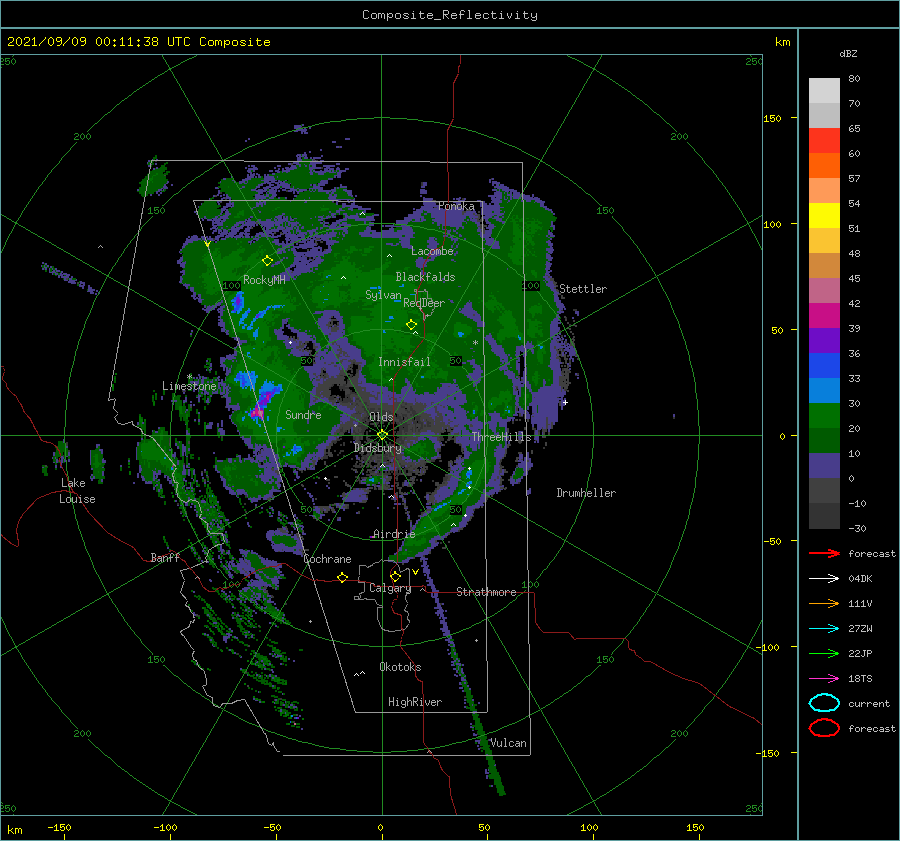The height and width of the screenshot is (841, 900).
Task: Click the Lacombe city label
Action: click(x=432, y=251)
